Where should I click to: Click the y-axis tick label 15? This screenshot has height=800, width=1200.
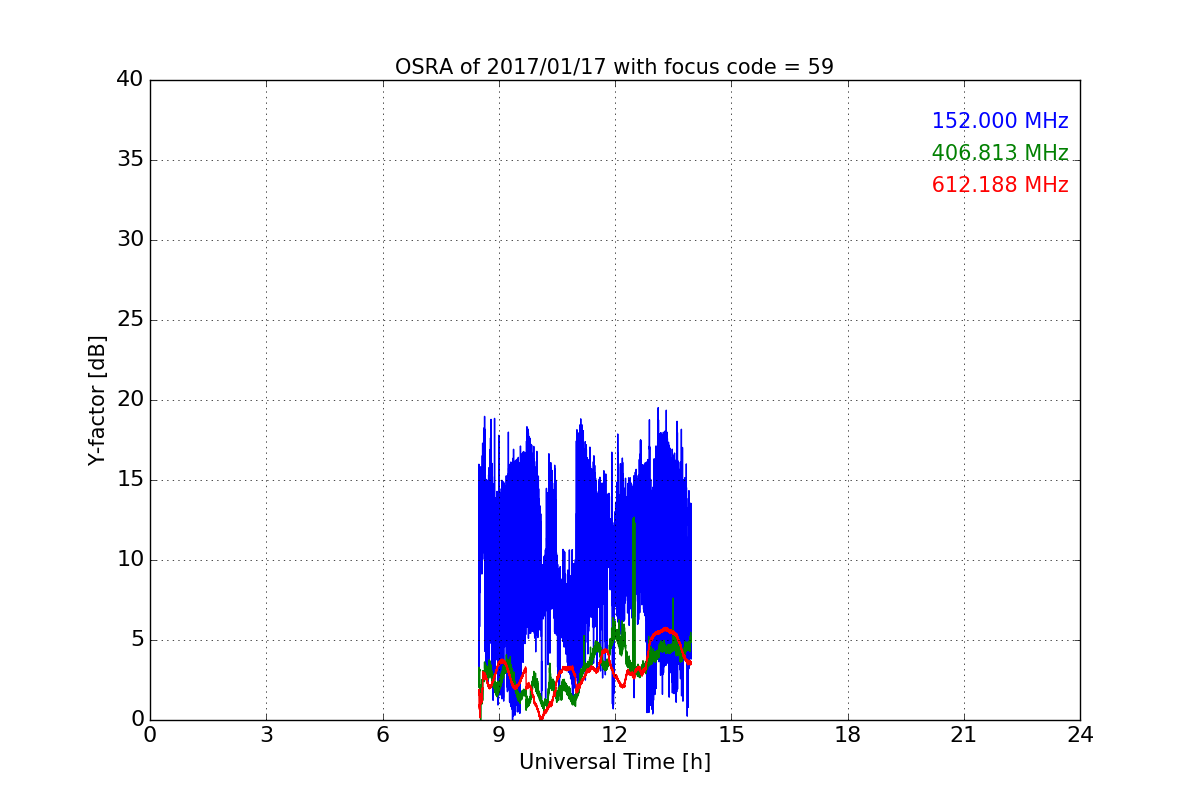click(x=130, y=480)
